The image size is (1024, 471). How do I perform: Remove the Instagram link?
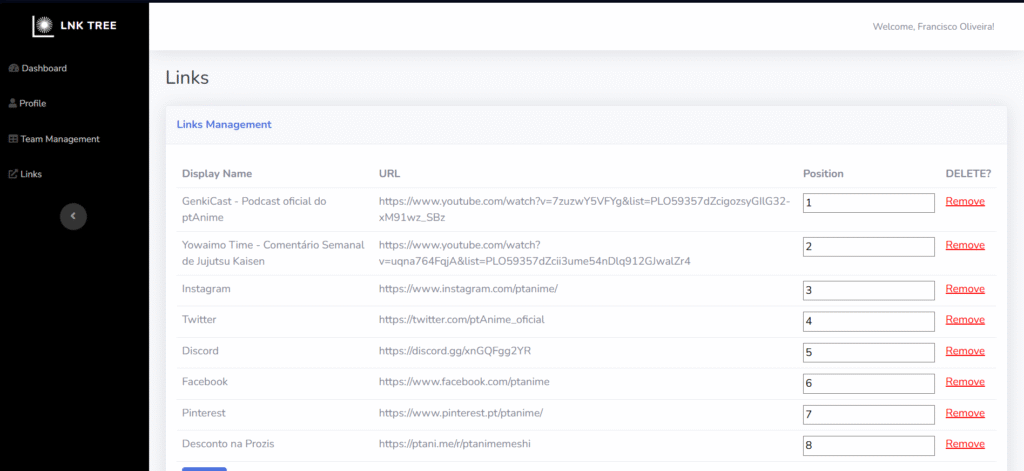click(965, 289)
